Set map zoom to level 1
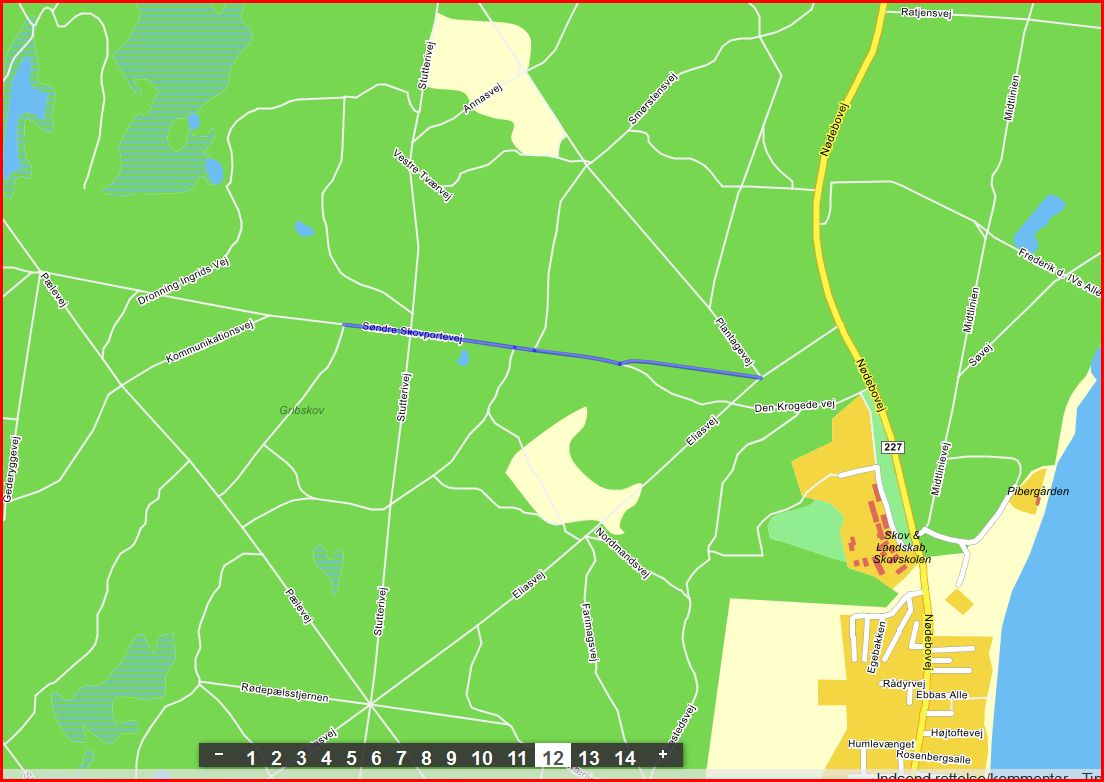Image resolution: width=1104 pixels, height=782 pixels. pos(251,758)
